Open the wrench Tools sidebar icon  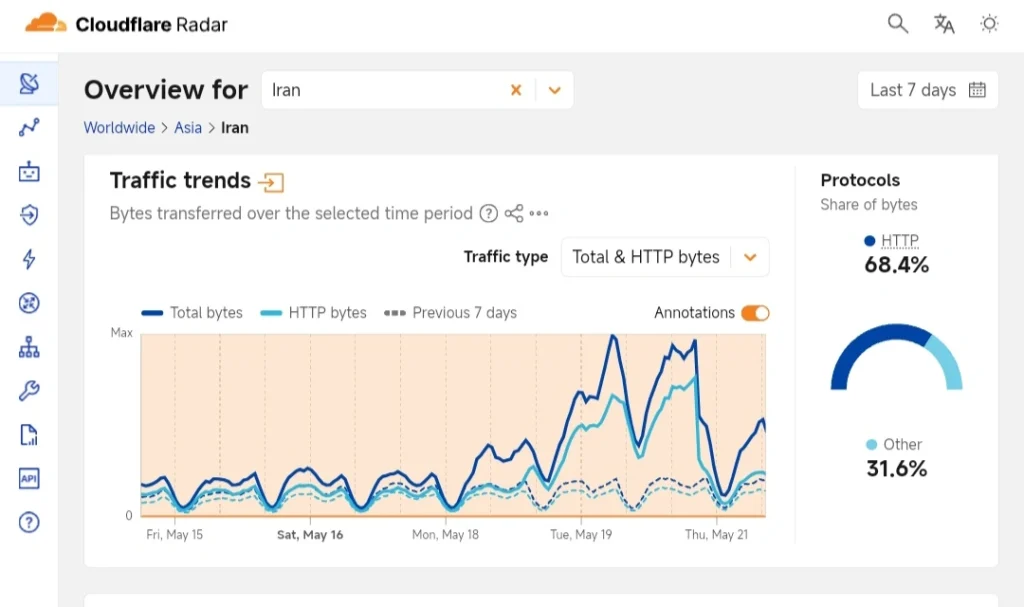tap(29, 391)
